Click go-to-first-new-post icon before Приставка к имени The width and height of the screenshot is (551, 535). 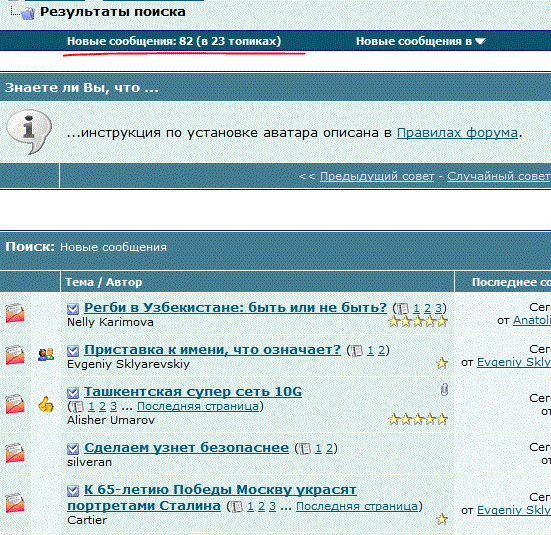73,350
